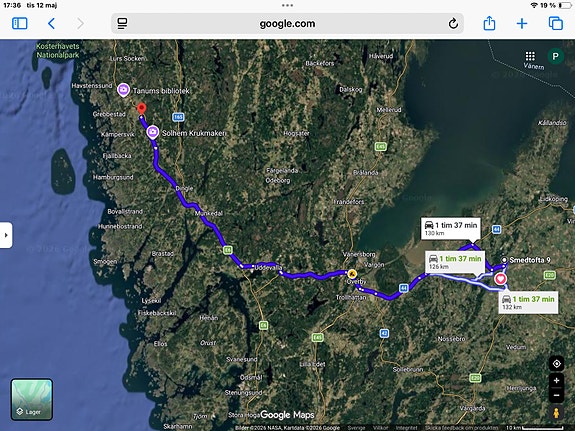This screenshot has height=431, width=575.
Task: Reload the google.com page
Action: point(453,23)
